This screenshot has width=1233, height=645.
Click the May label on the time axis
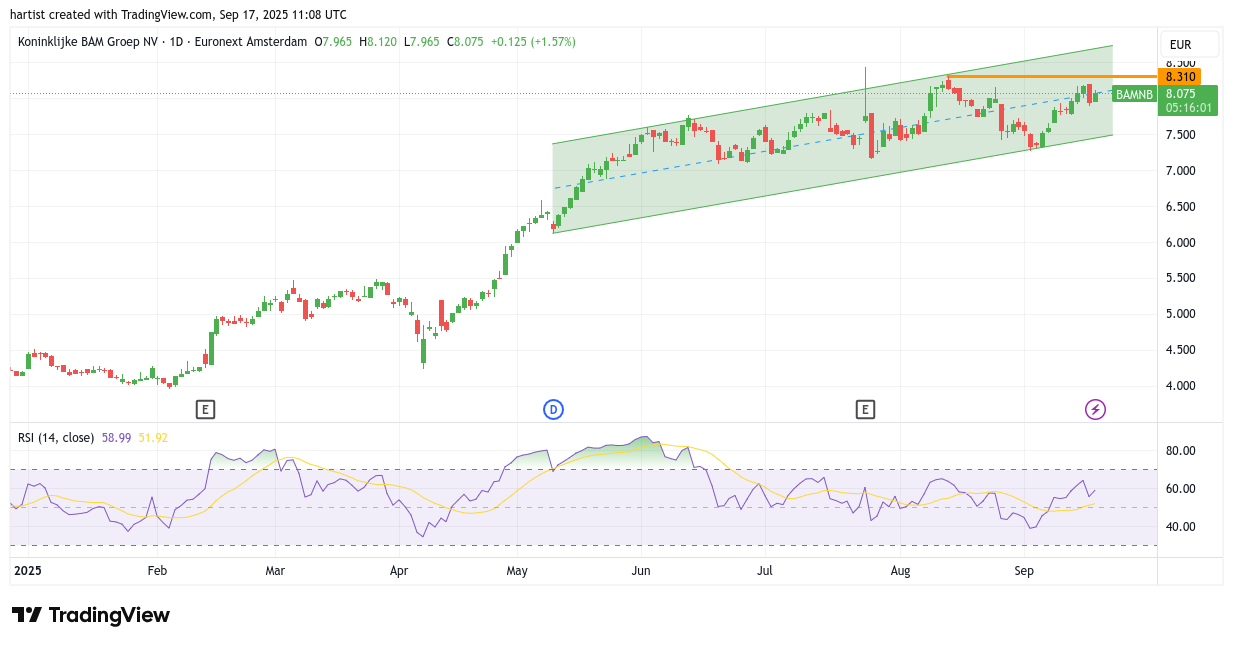click(517, 571)
